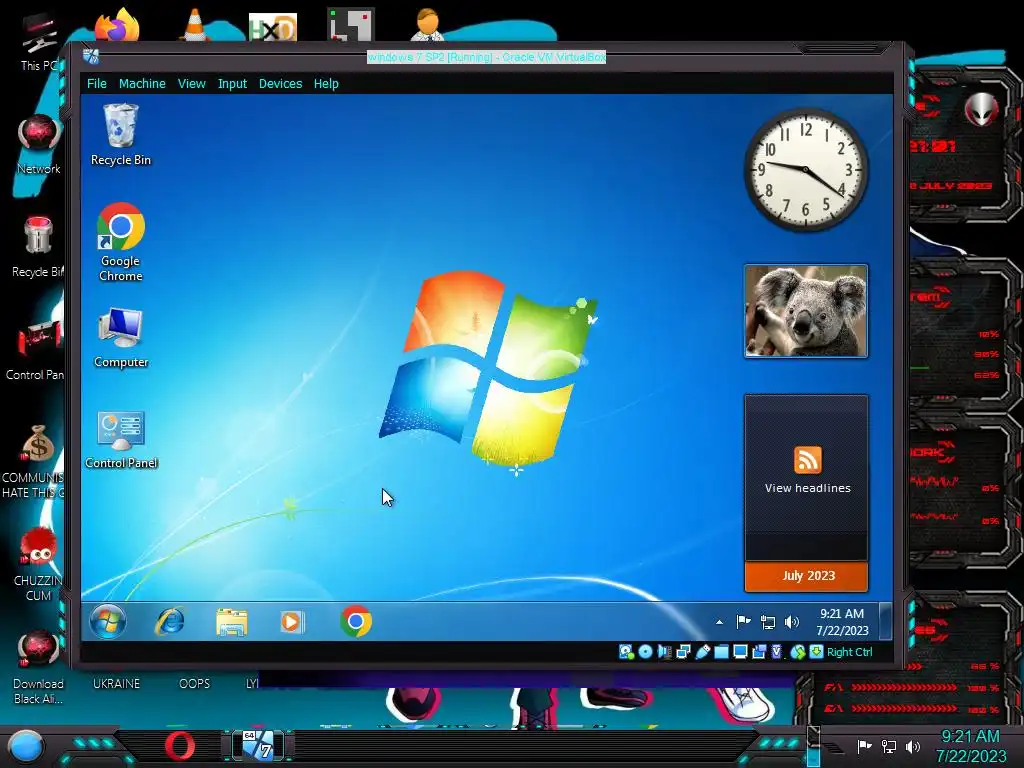Click VirtualBox USB devices indicator
1024x768 pixels.
tap(703, 652)
